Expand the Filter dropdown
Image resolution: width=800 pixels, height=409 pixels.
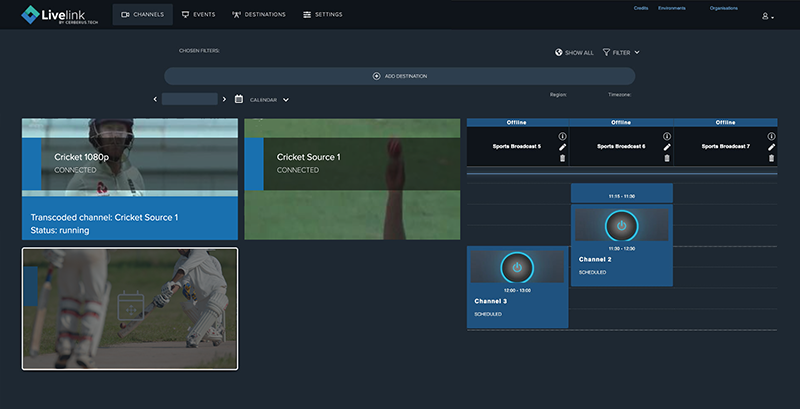click(x=621, y=52)
